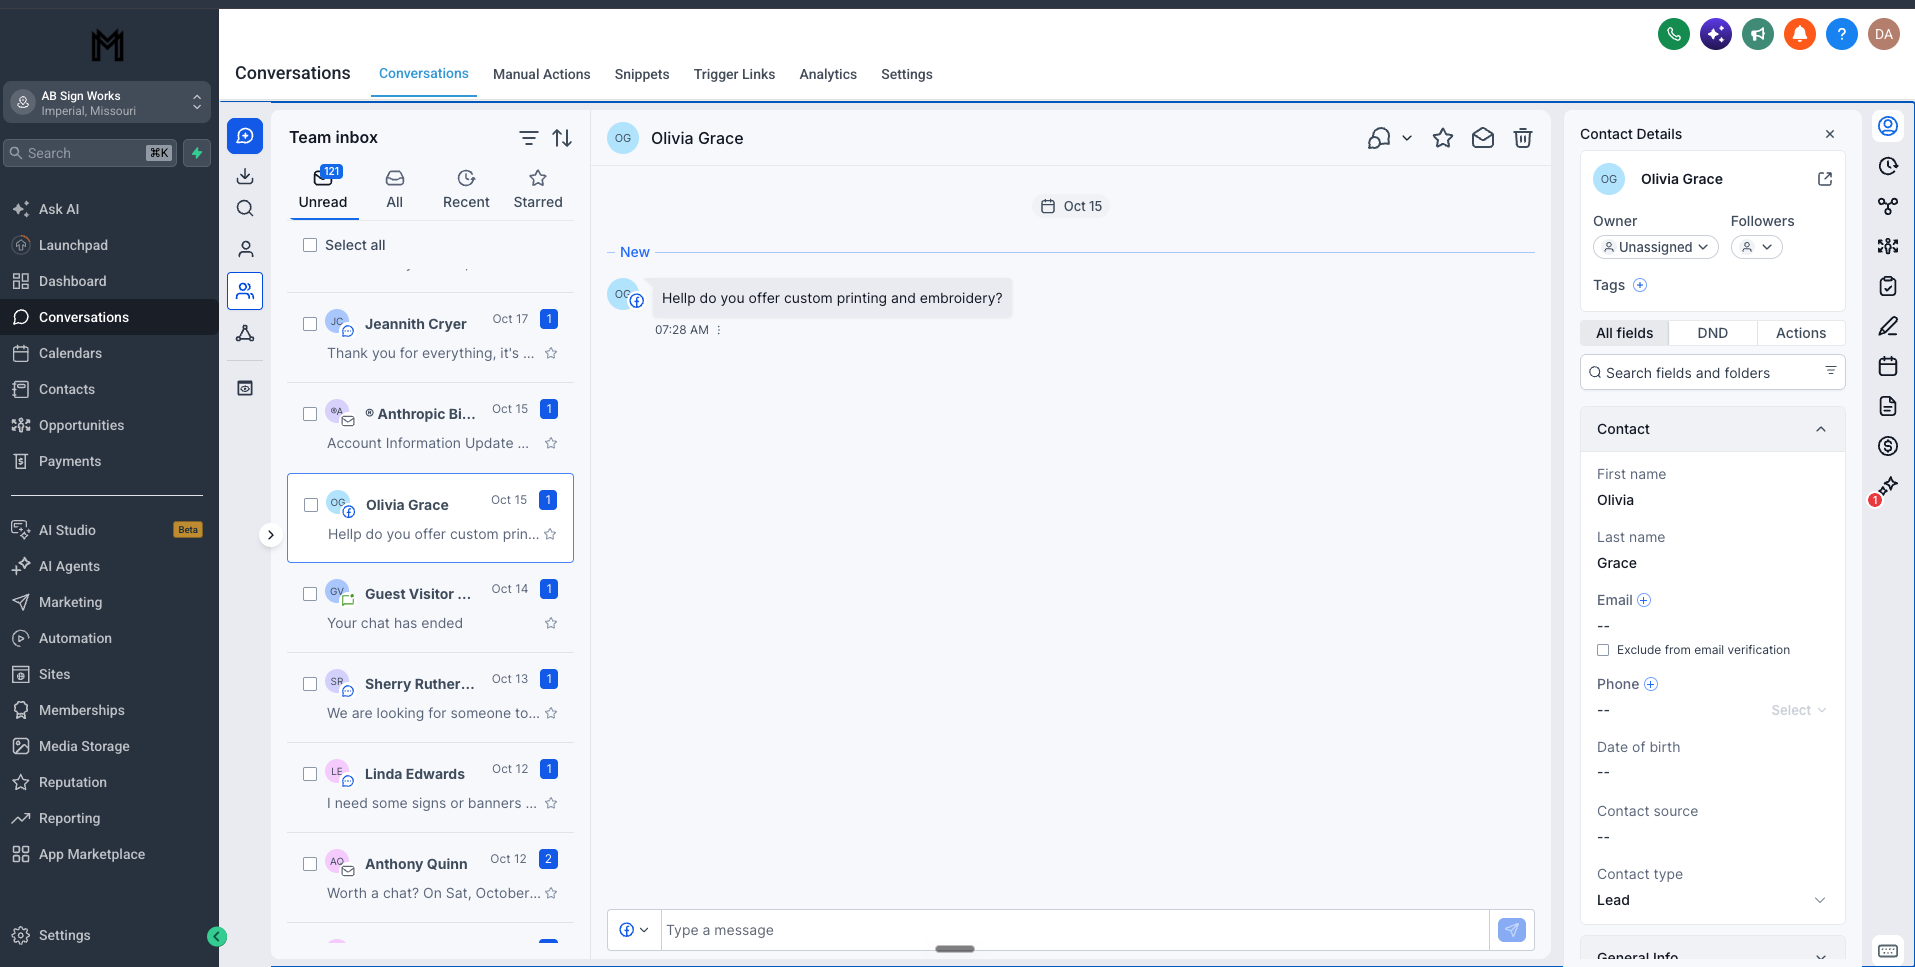
Task: Click the Search fields and folders box
Action: tap(1712, 372)
